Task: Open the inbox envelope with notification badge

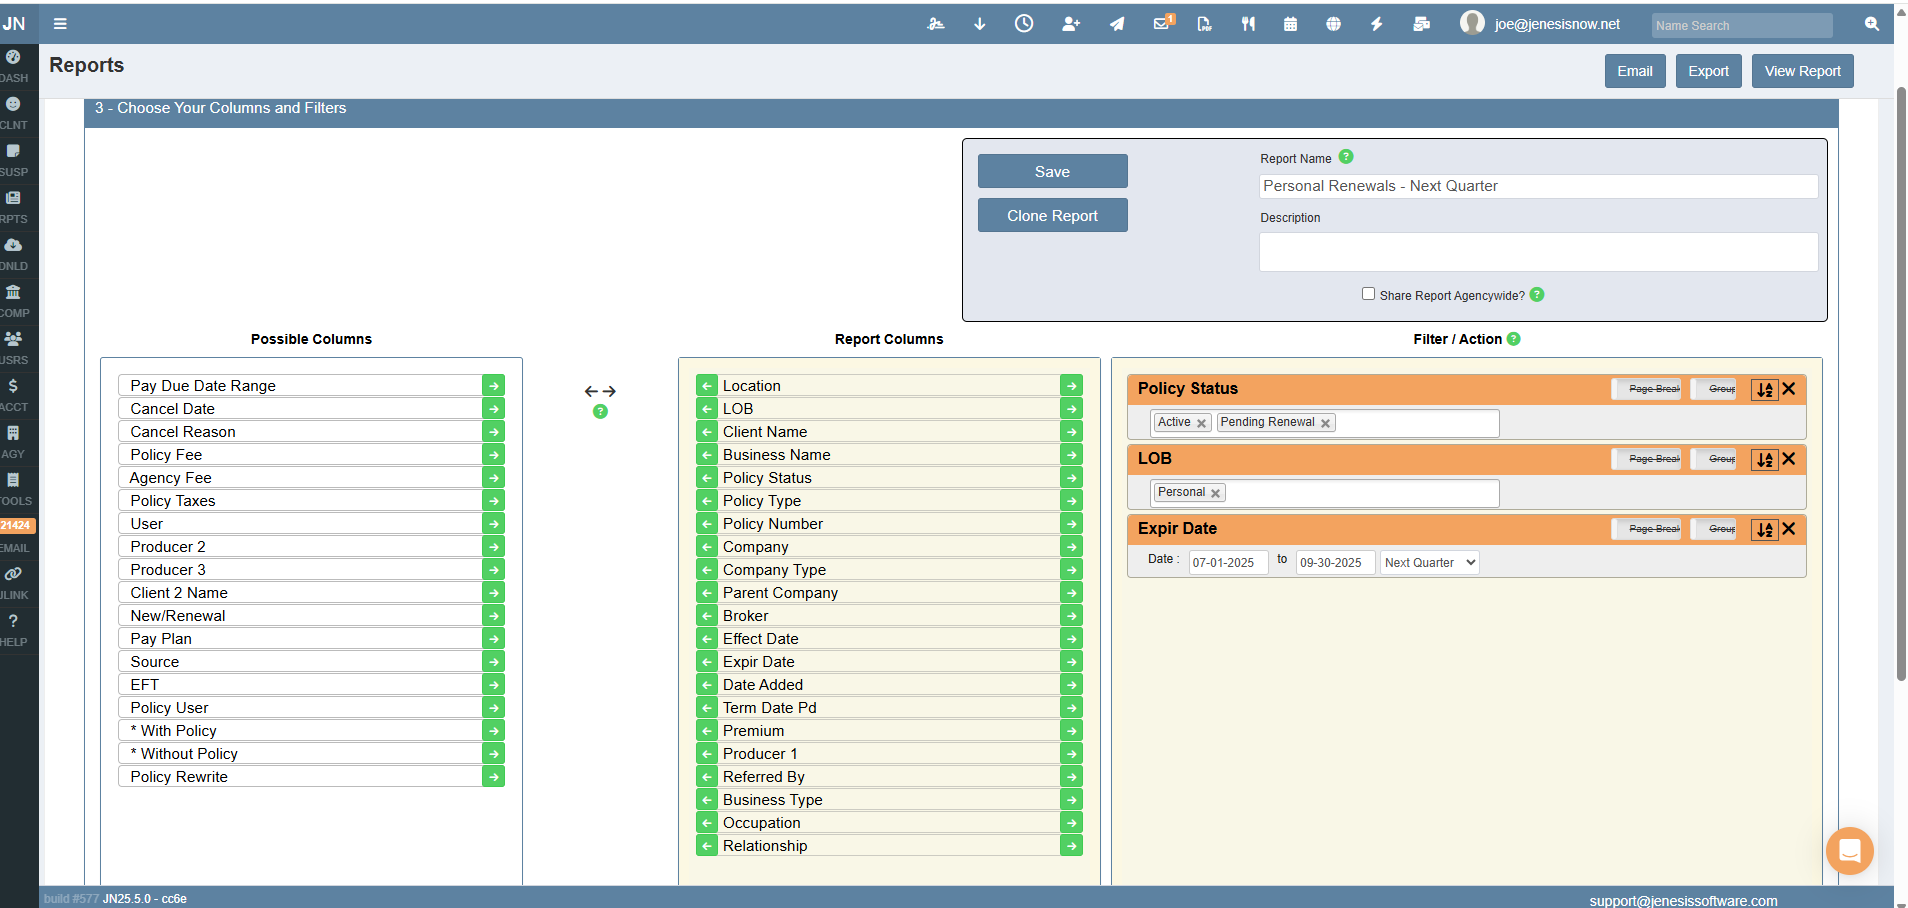Action: (1160, 23)
